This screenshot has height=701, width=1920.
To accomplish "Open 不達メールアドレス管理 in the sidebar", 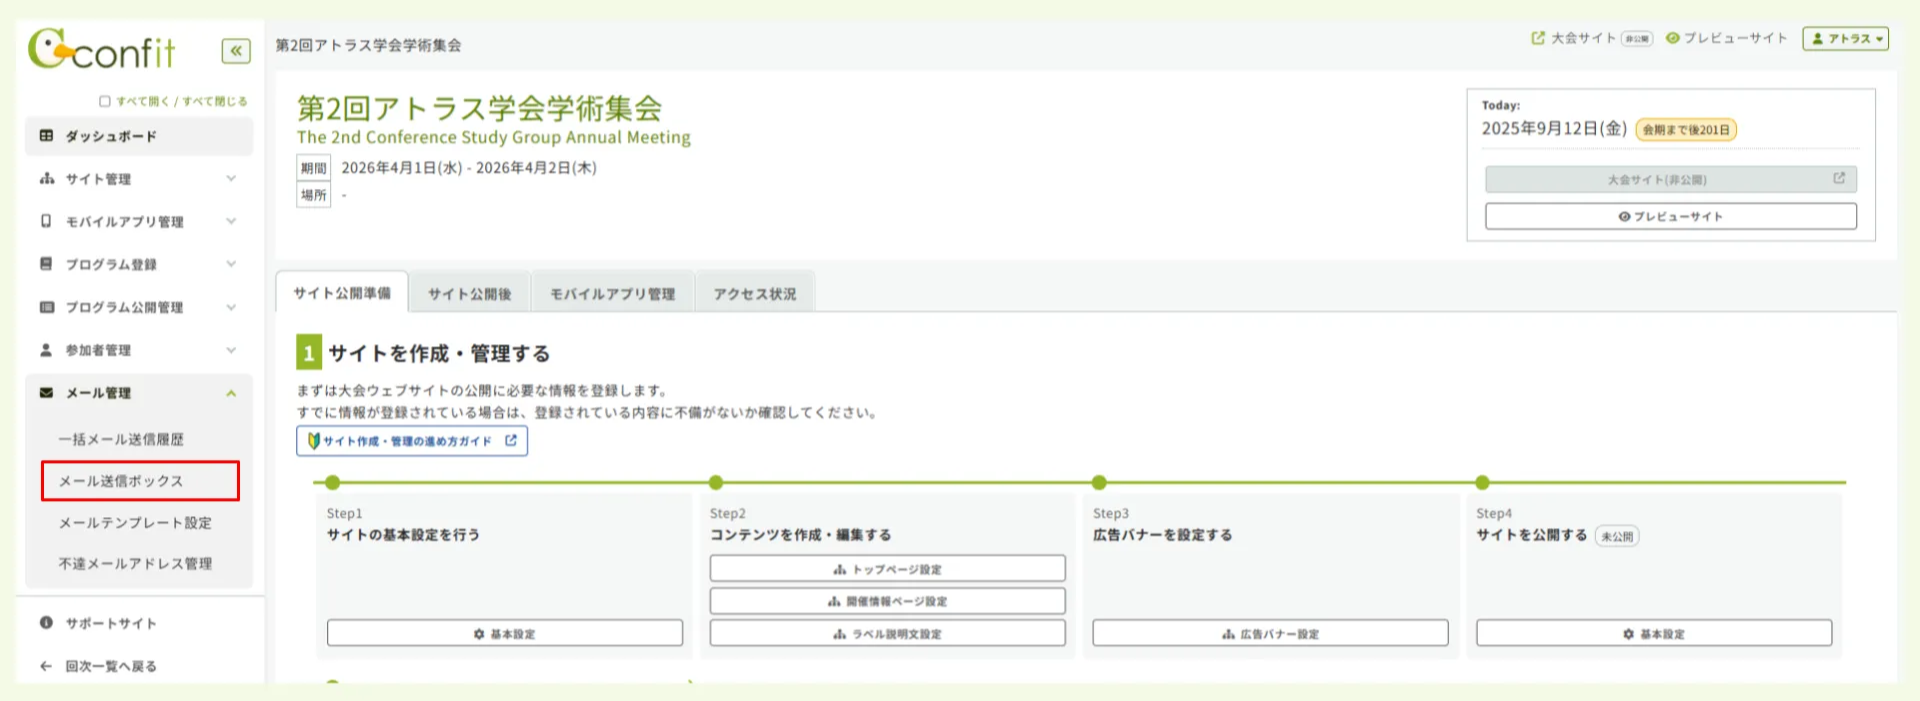I will pos(135,564).
